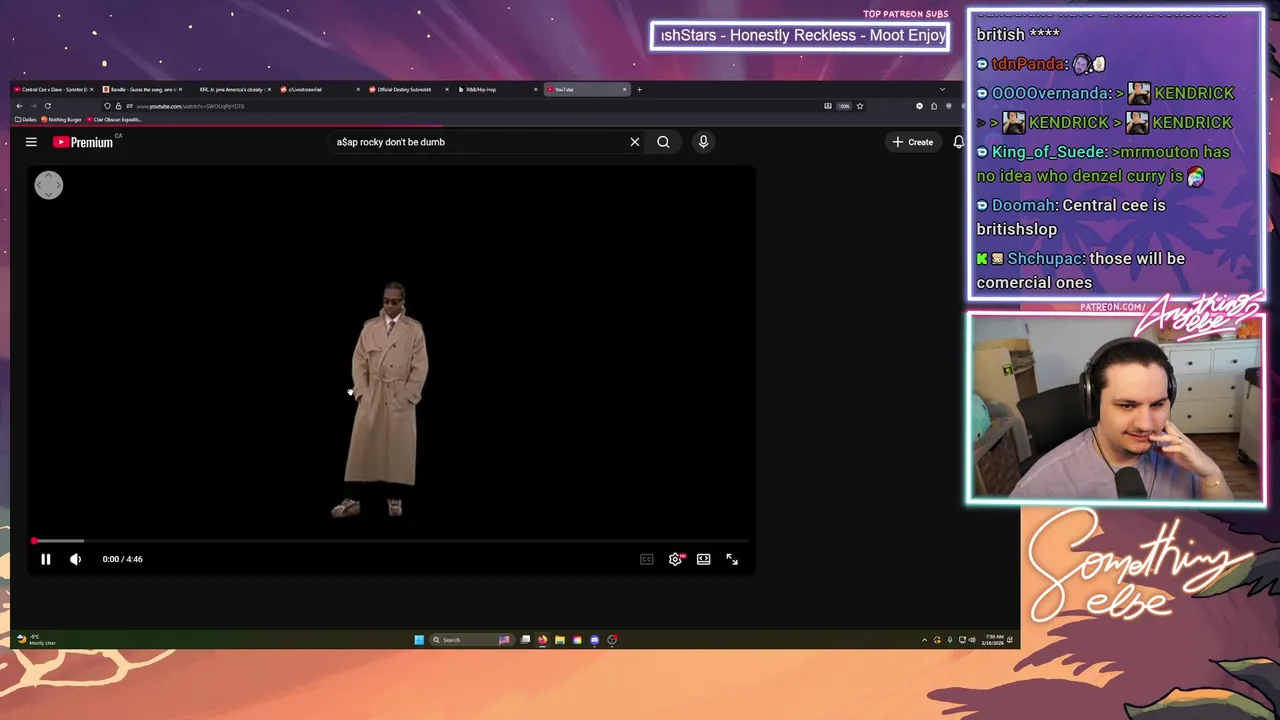Click the picture-in-picture address bar icon
Image resolution: width=1280 pixels, height=720 pixels.
coord(827,106)
